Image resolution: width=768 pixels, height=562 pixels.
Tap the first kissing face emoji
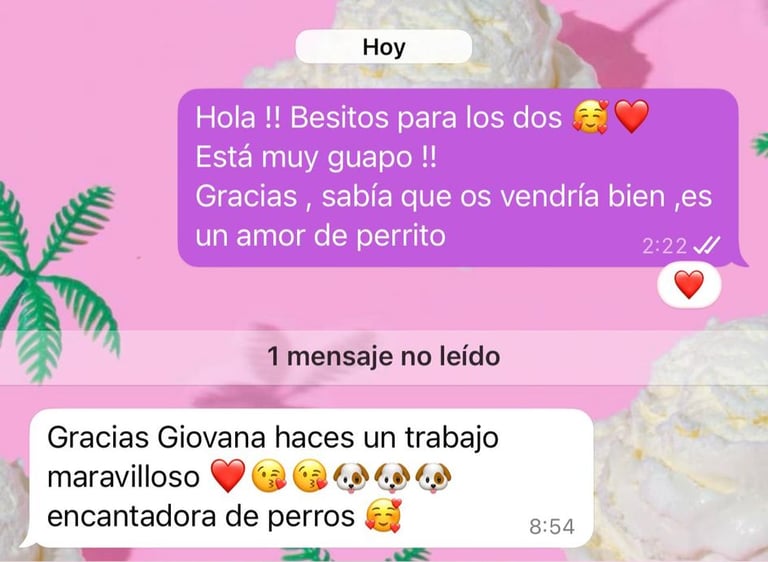point(269,476)
